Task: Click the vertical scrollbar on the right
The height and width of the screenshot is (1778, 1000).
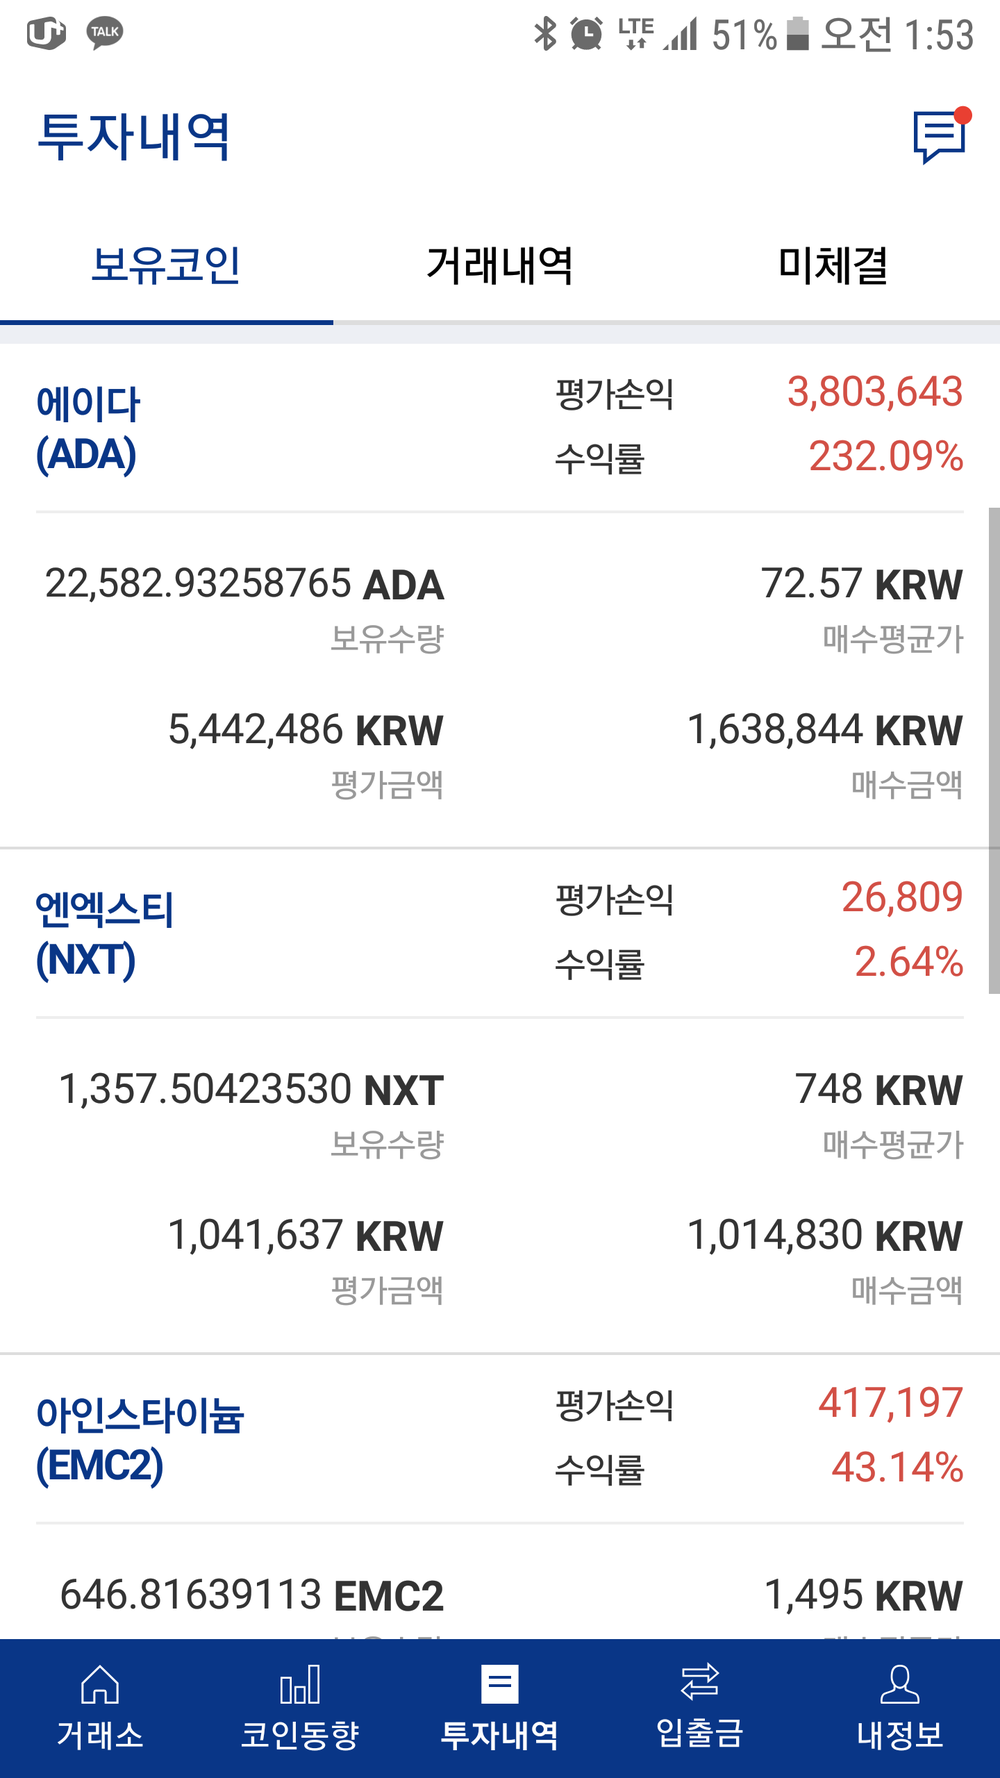Action: coord(993,750)
